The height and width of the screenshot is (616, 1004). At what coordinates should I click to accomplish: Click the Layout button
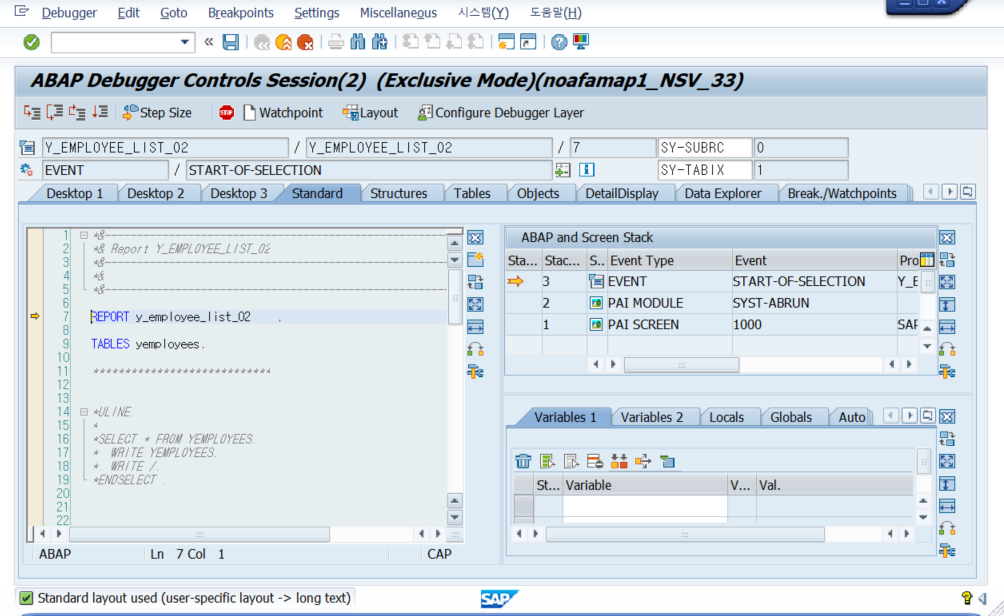(370, 113)
